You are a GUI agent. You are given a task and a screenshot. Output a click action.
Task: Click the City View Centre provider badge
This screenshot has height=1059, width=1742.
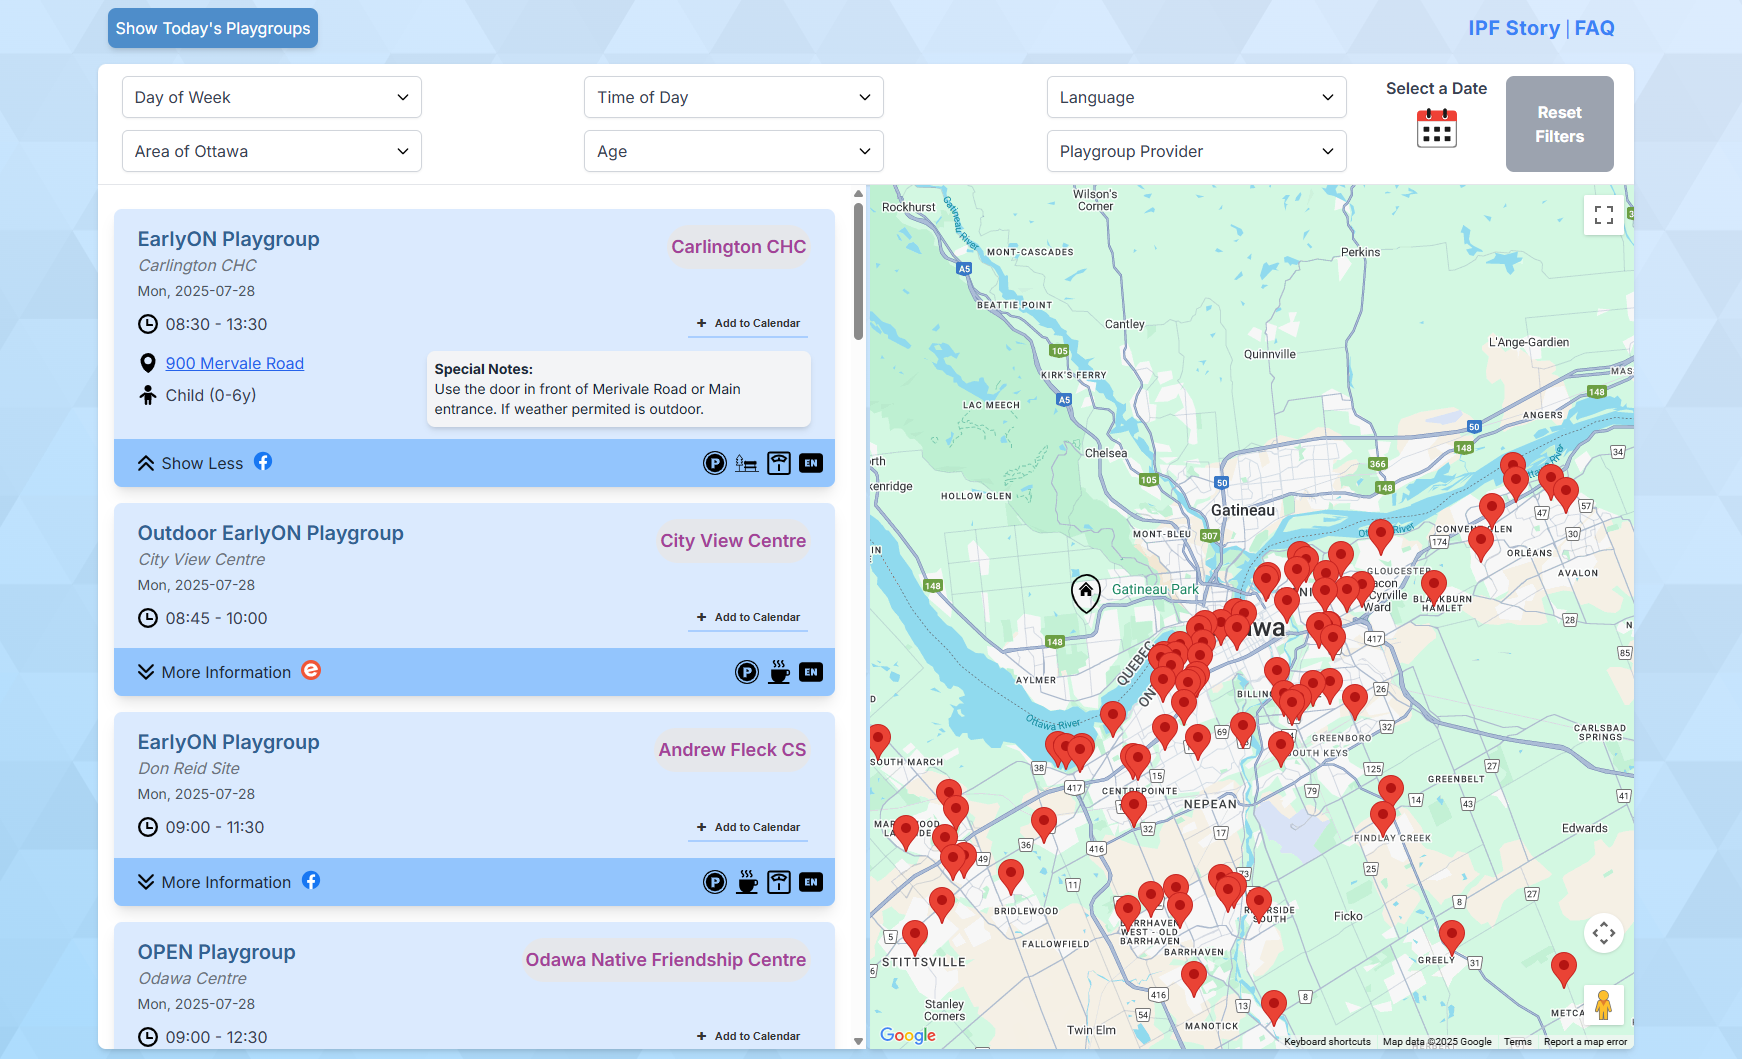(x=733, y=541)
